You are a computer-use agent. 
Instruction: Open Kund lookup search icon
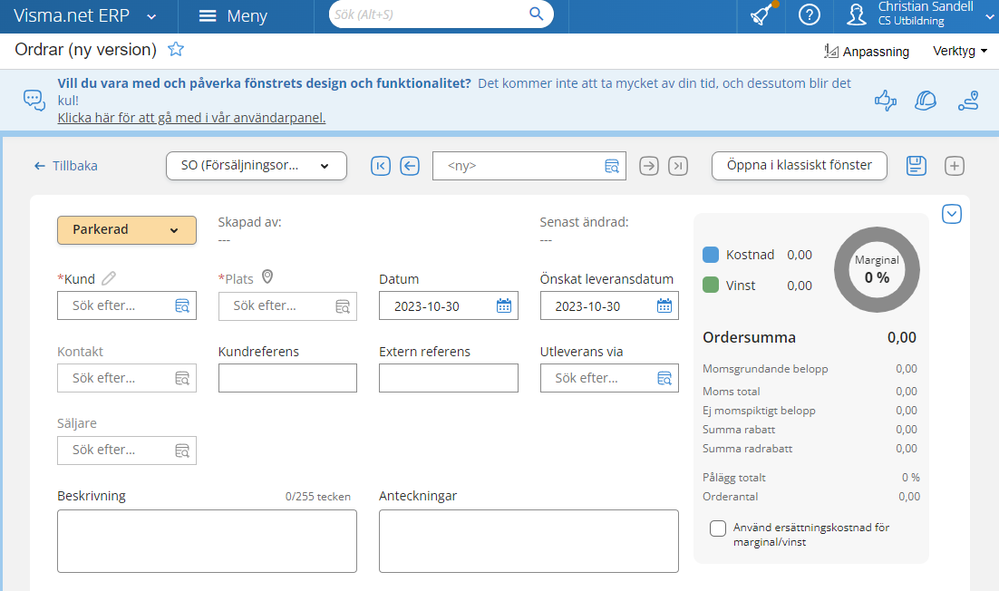pos(182,306)
